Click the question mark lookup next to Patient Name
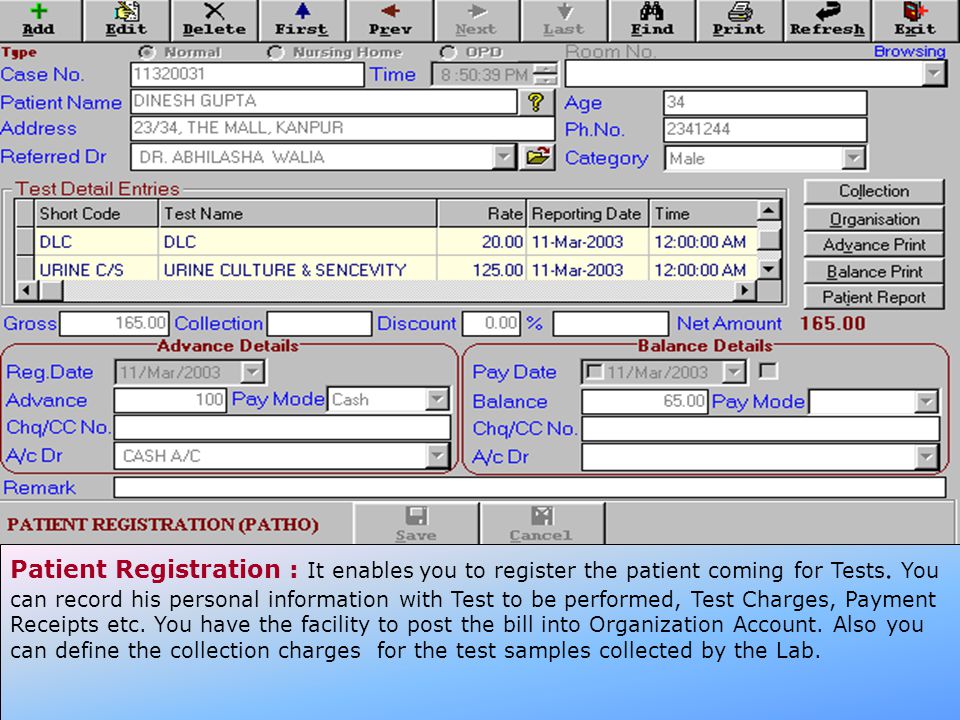The width and height of the screenshot is (960, 720). tap(536, 102)
